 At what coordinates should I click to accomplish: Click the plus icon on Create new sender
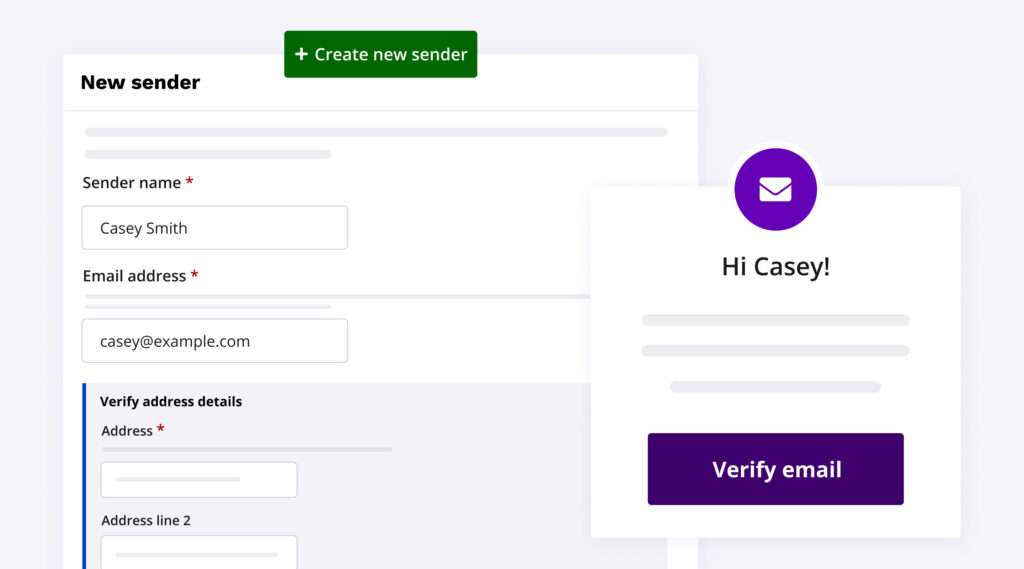301,54
